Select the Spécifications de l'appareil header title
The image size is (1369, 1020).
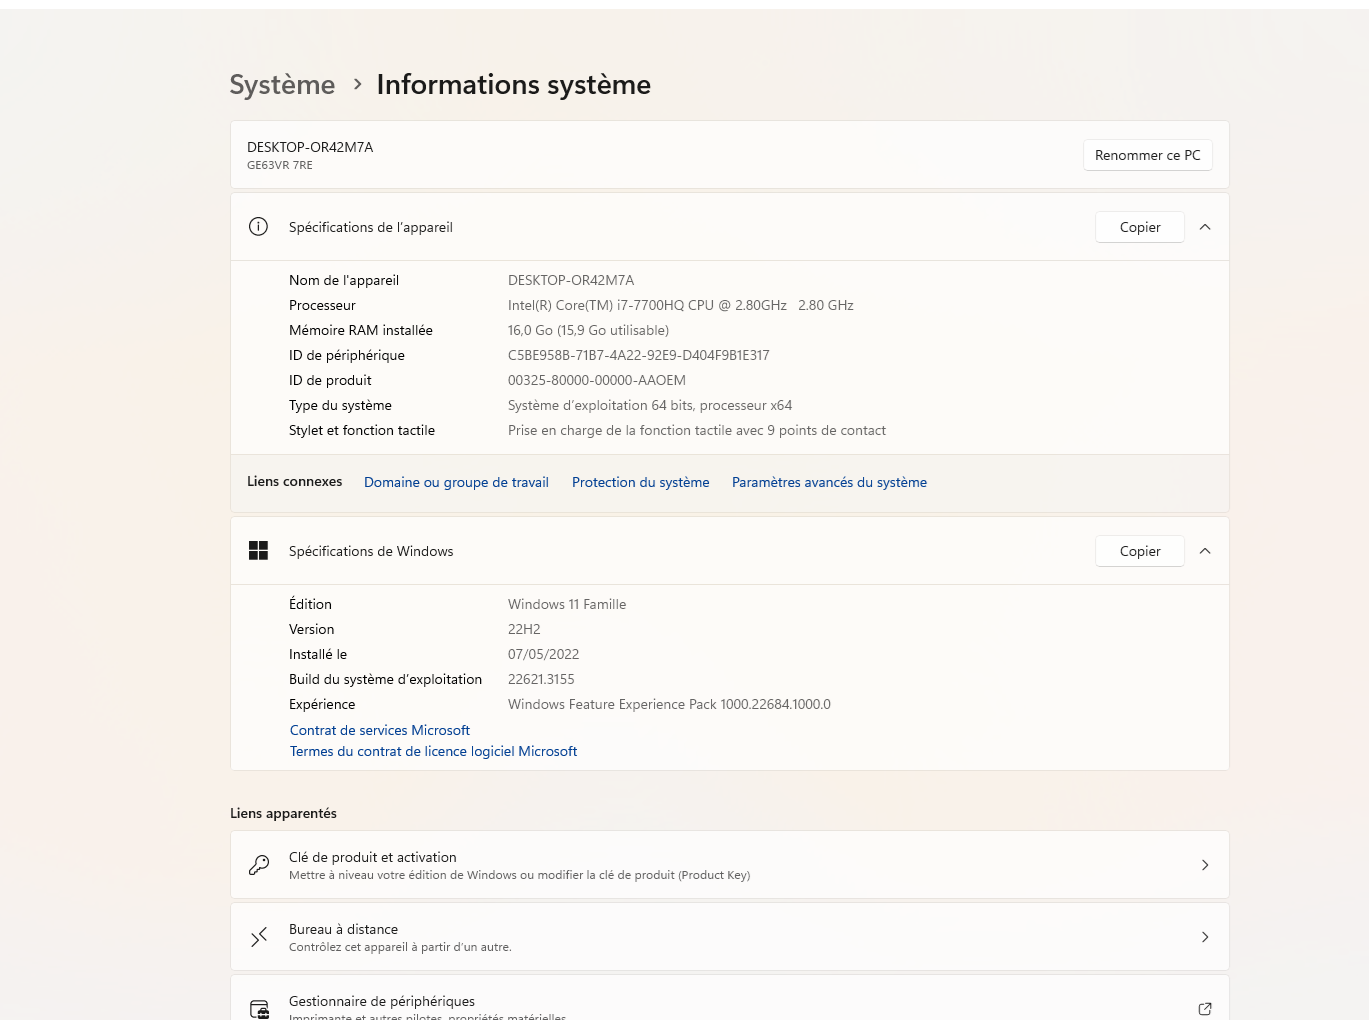370,227
